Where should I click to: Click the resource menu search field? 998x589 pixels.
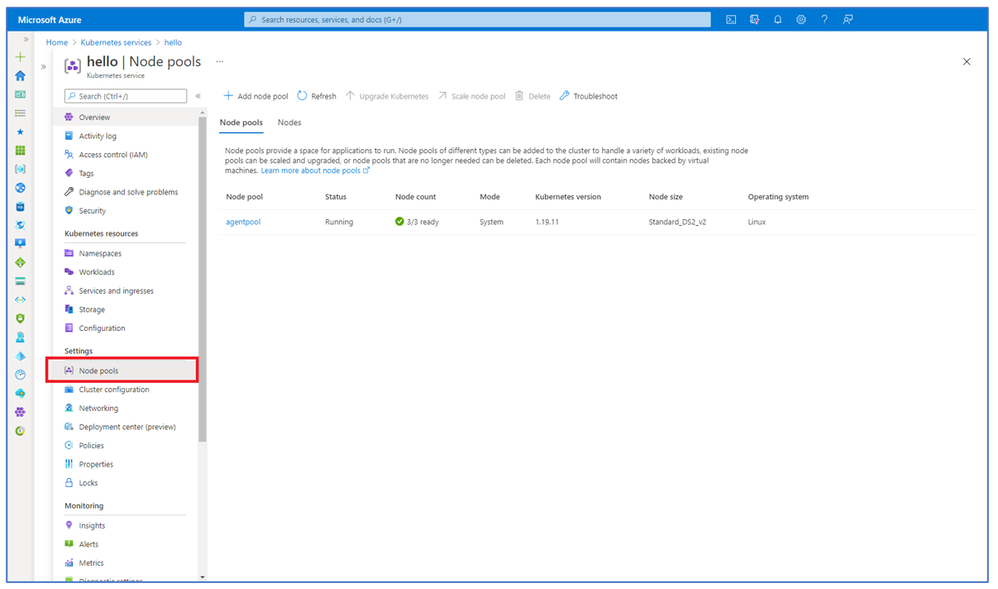[125, 96]
